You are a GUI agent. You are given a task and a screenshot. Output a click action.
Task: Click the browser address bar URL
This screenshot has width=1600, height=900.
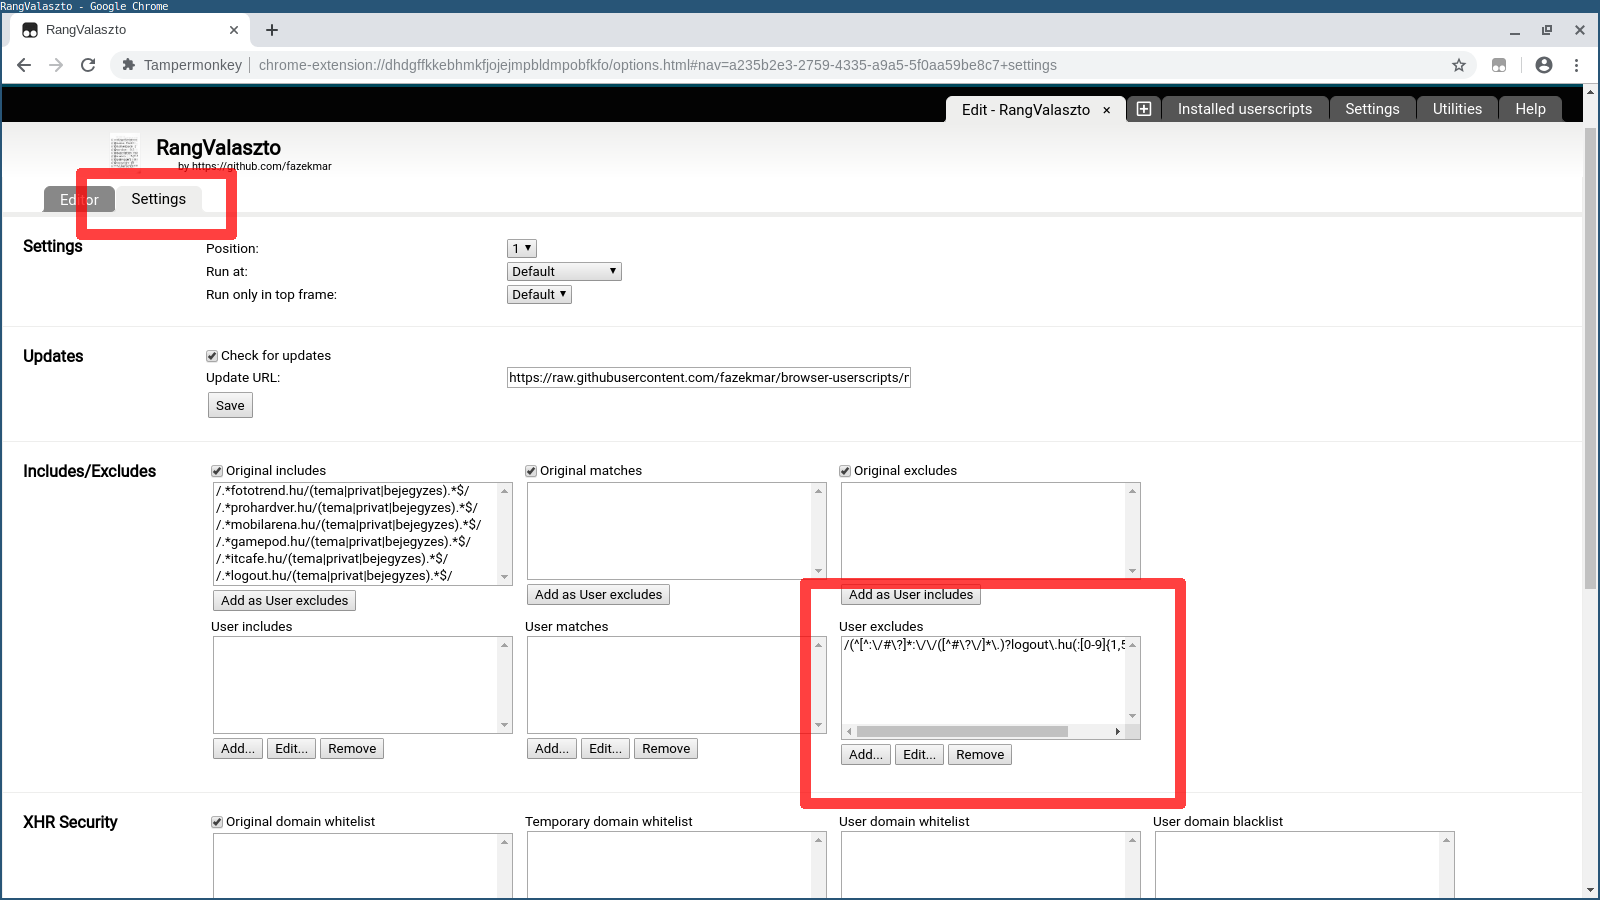657,65
